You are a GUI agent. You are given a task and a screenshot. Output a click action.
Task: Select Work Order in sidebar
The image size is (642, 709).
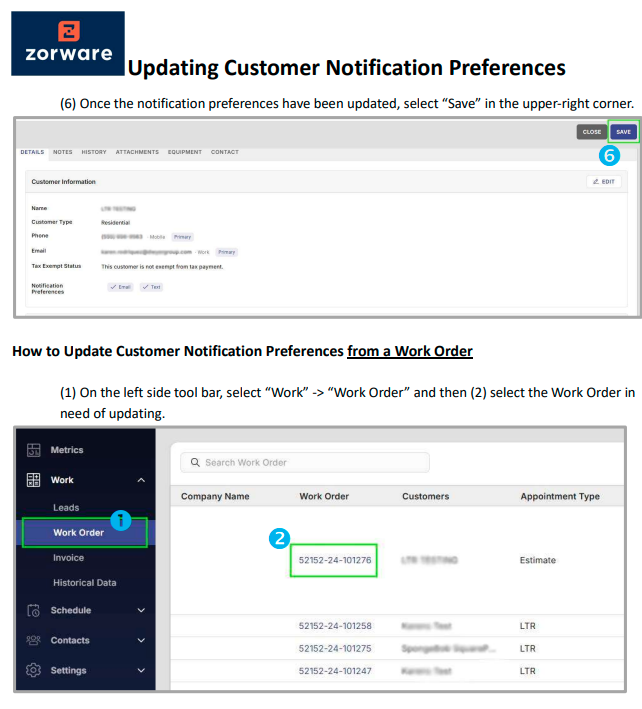[x=85, y=533]
